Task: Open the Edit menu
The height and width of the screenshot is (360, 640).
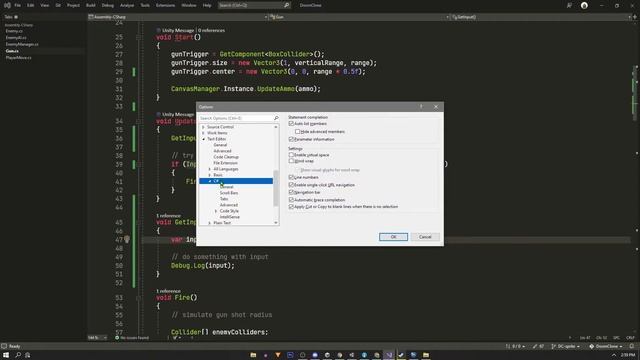Action: pos(31,5)
